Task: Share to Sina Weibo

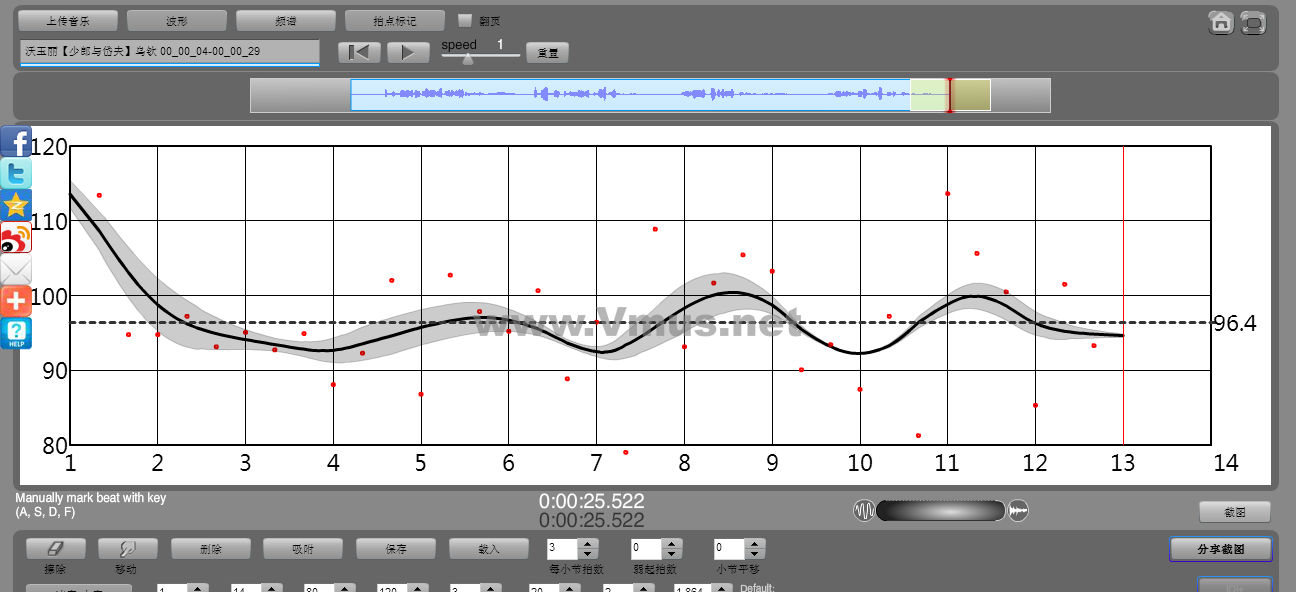Action: point(16,237)
